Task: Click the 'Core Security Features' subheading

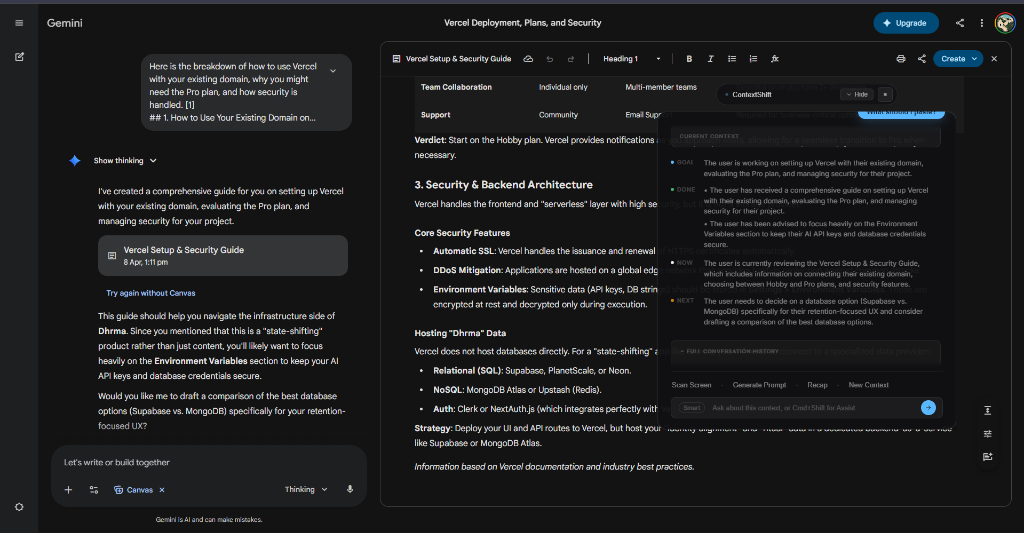Action: [x=462, y=233]
